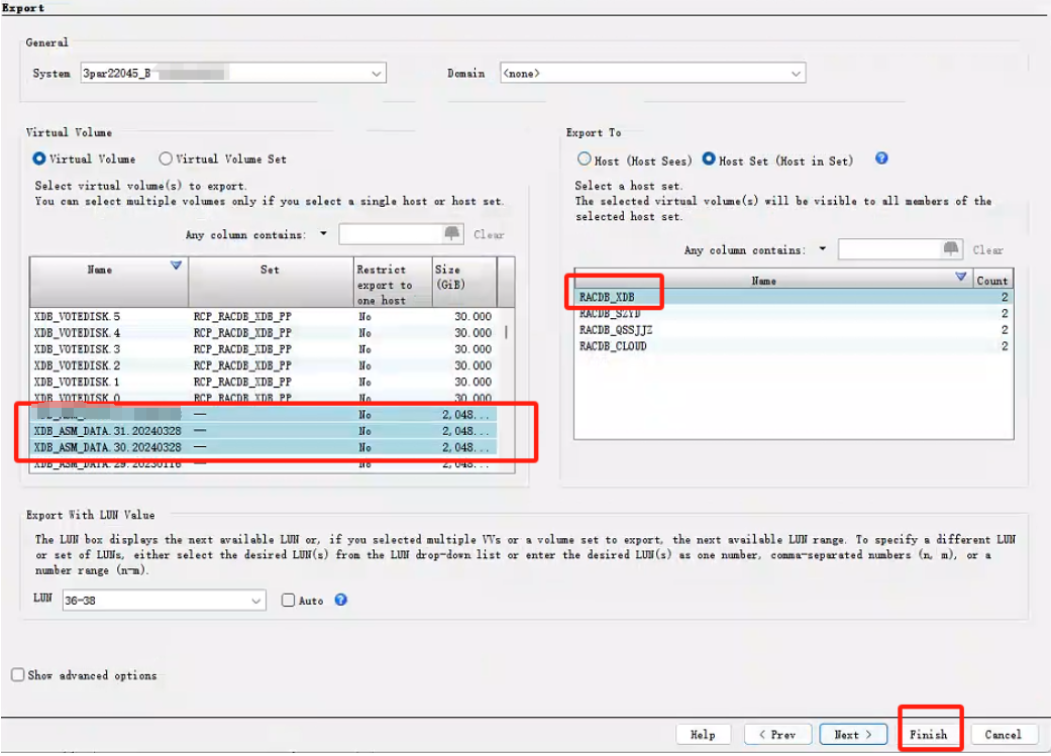Expand Any column contains filter in Export To

tap(822, 249)
